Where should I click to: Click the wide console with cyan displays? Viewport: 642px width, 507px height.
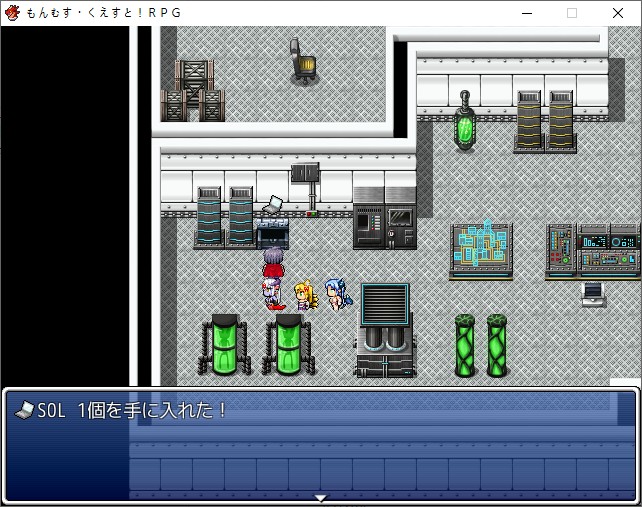[608, 250]
